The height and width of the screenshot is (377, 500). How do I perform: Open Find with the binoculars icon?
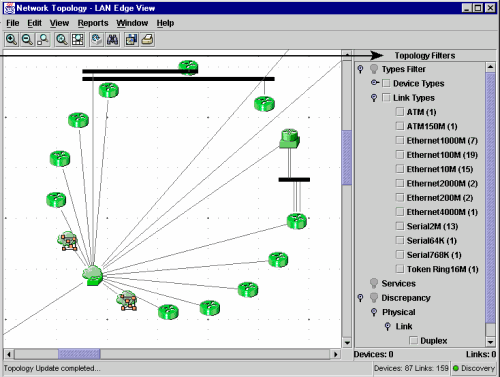click(112, 40)
